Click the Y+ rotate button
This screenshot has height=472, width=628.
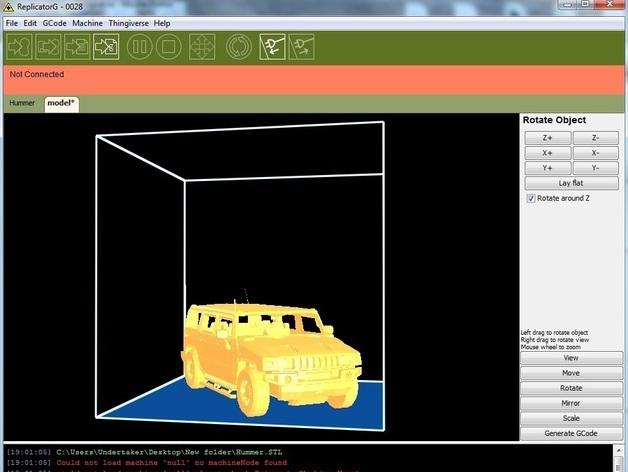[547, 168]
